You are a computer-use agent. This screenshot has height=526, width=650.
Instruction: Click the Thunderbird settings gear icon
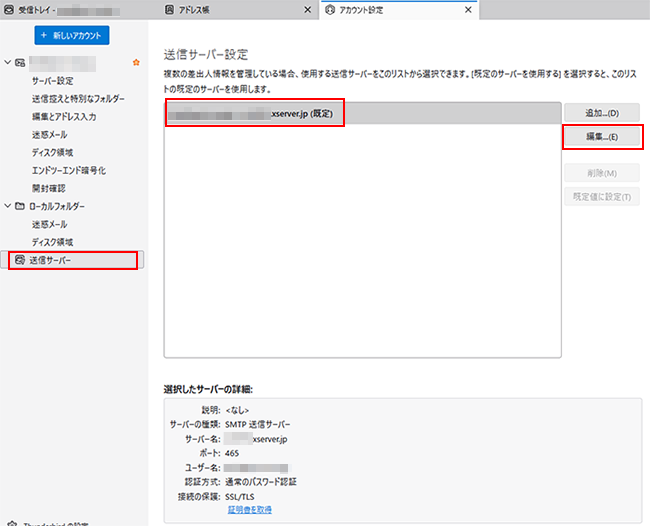point(12,523)
